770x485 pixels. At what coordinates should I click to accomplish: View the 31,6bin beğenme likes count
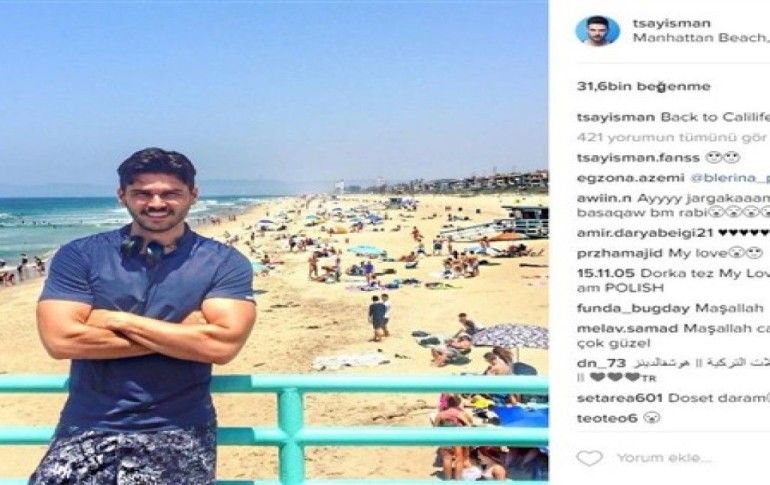pos(643,86)
